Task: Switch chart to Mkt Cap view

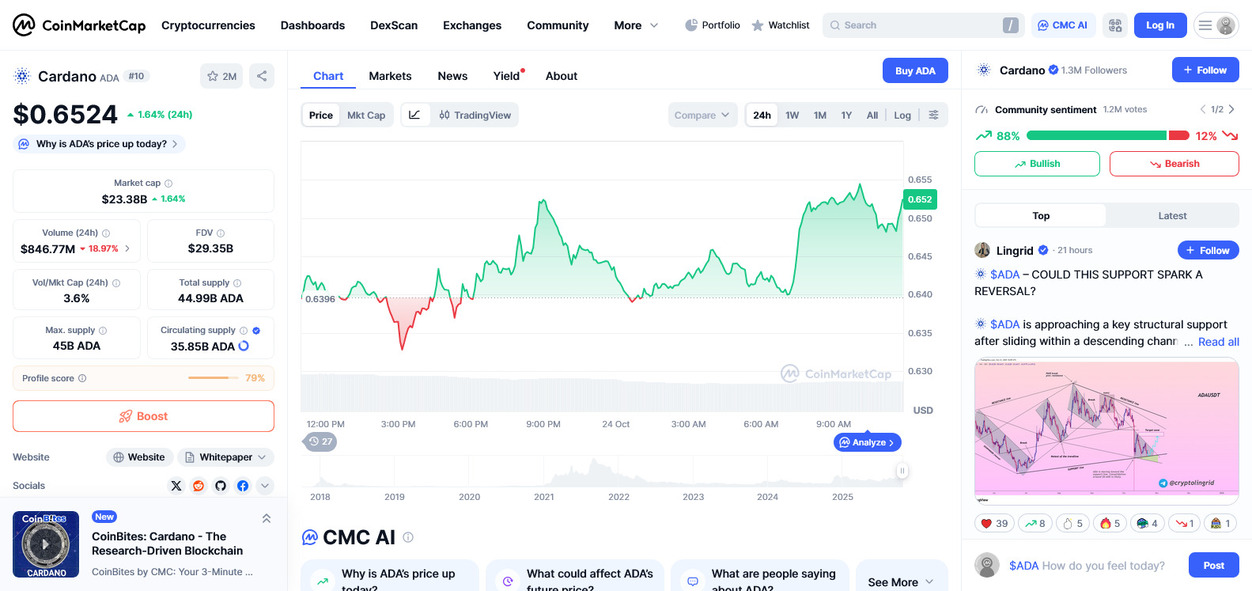Action: click(366, 115)
